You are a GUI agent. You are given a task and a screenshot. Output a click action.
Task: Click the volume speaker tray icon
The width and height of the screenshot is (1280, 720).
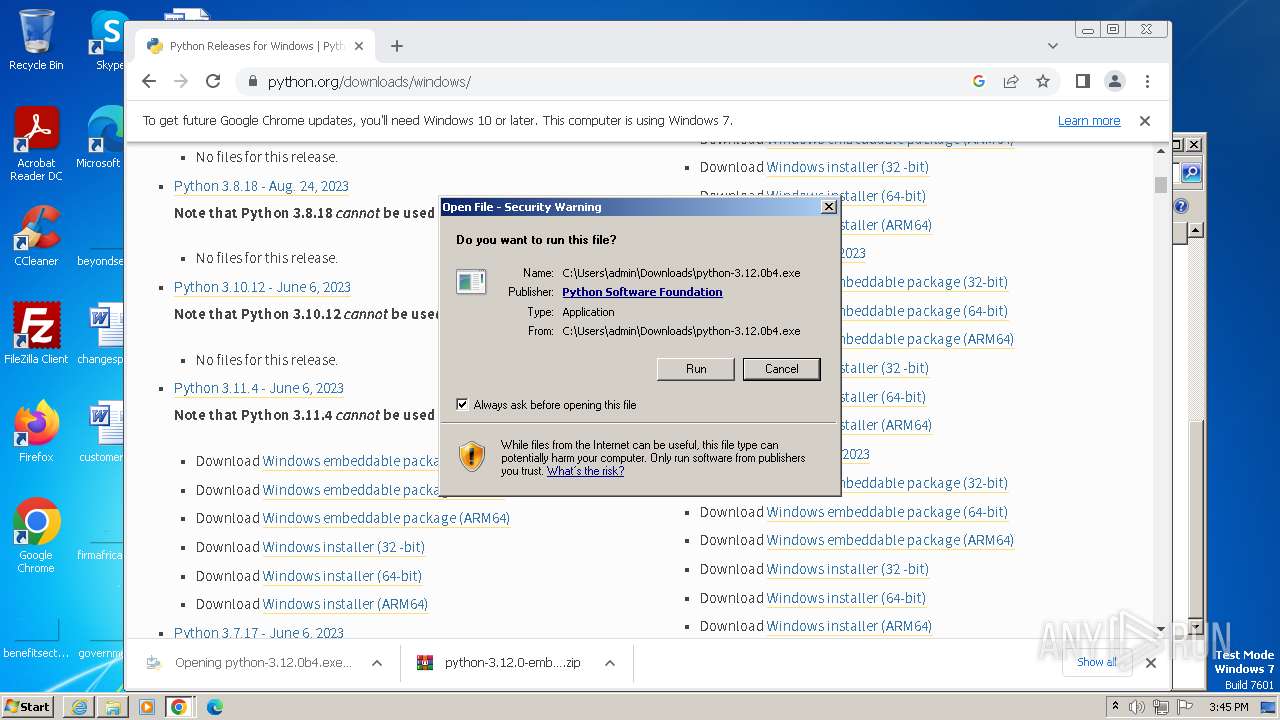(1137, 707)
